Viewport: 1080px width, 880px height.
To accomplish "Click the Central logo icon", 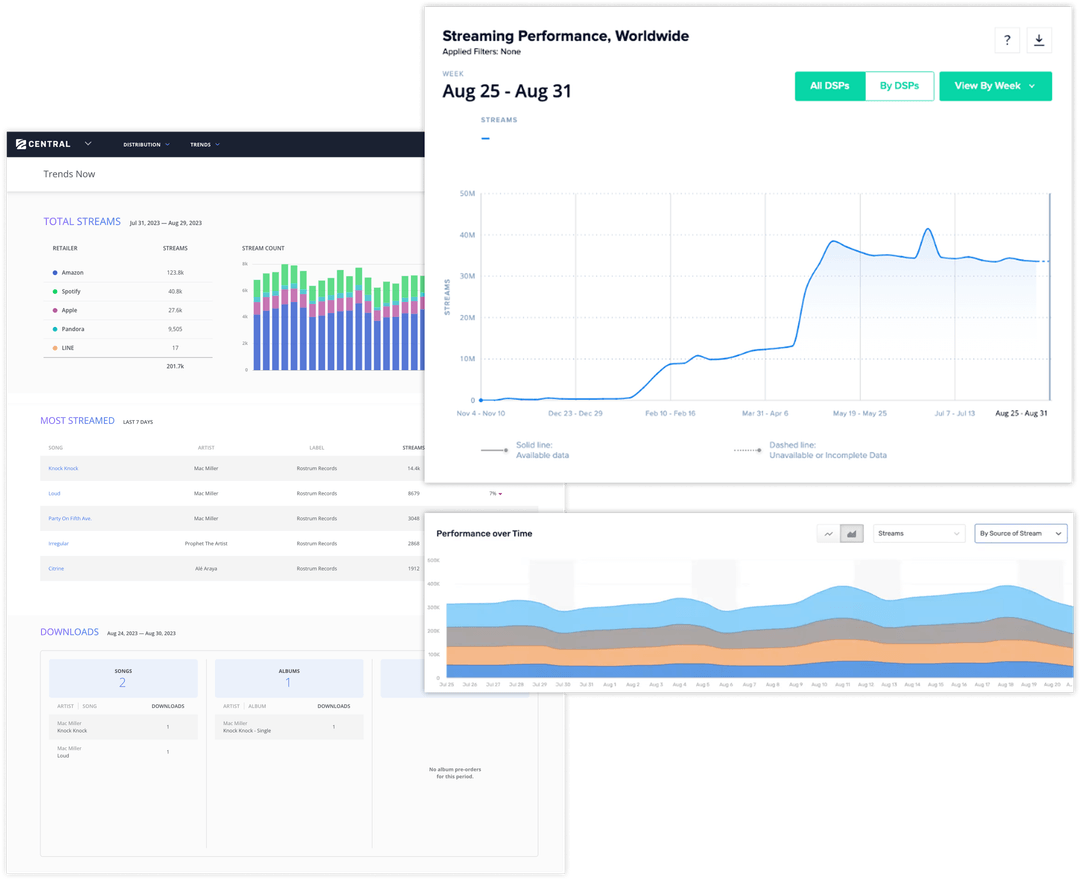I will (21, 144).
